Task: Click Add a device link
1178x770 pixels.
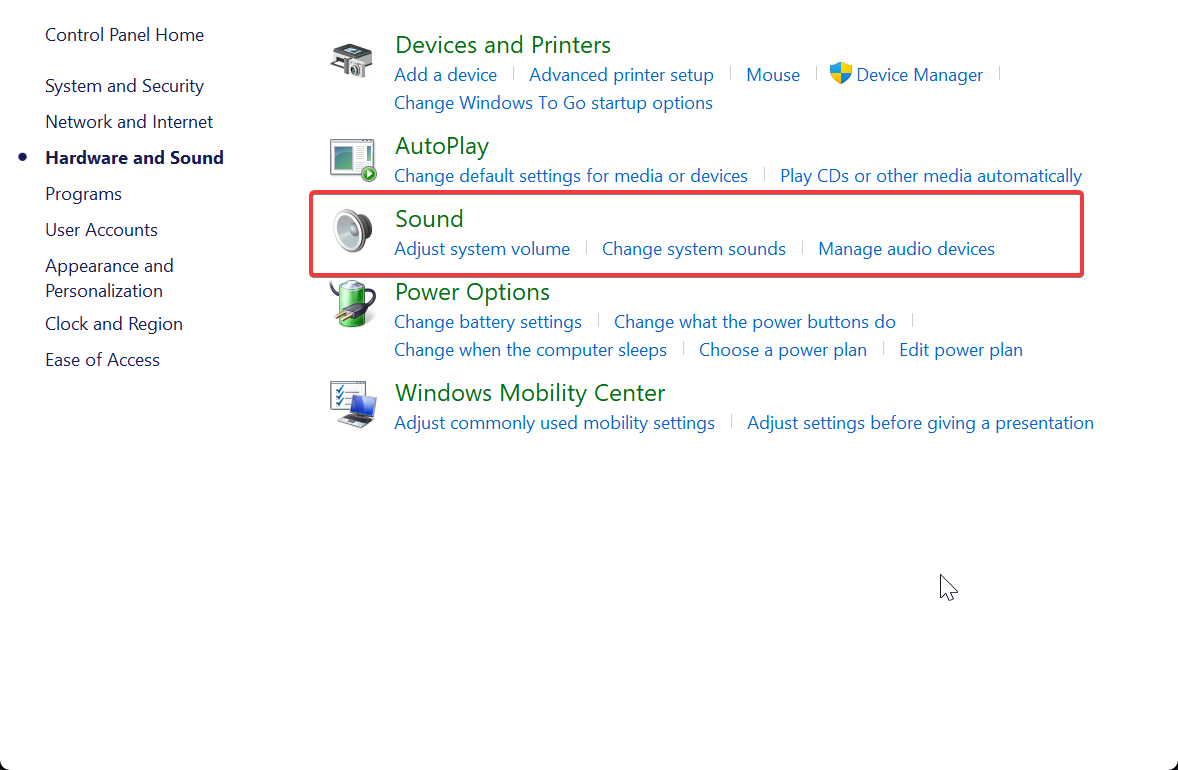Action: [x=446, y=75]
